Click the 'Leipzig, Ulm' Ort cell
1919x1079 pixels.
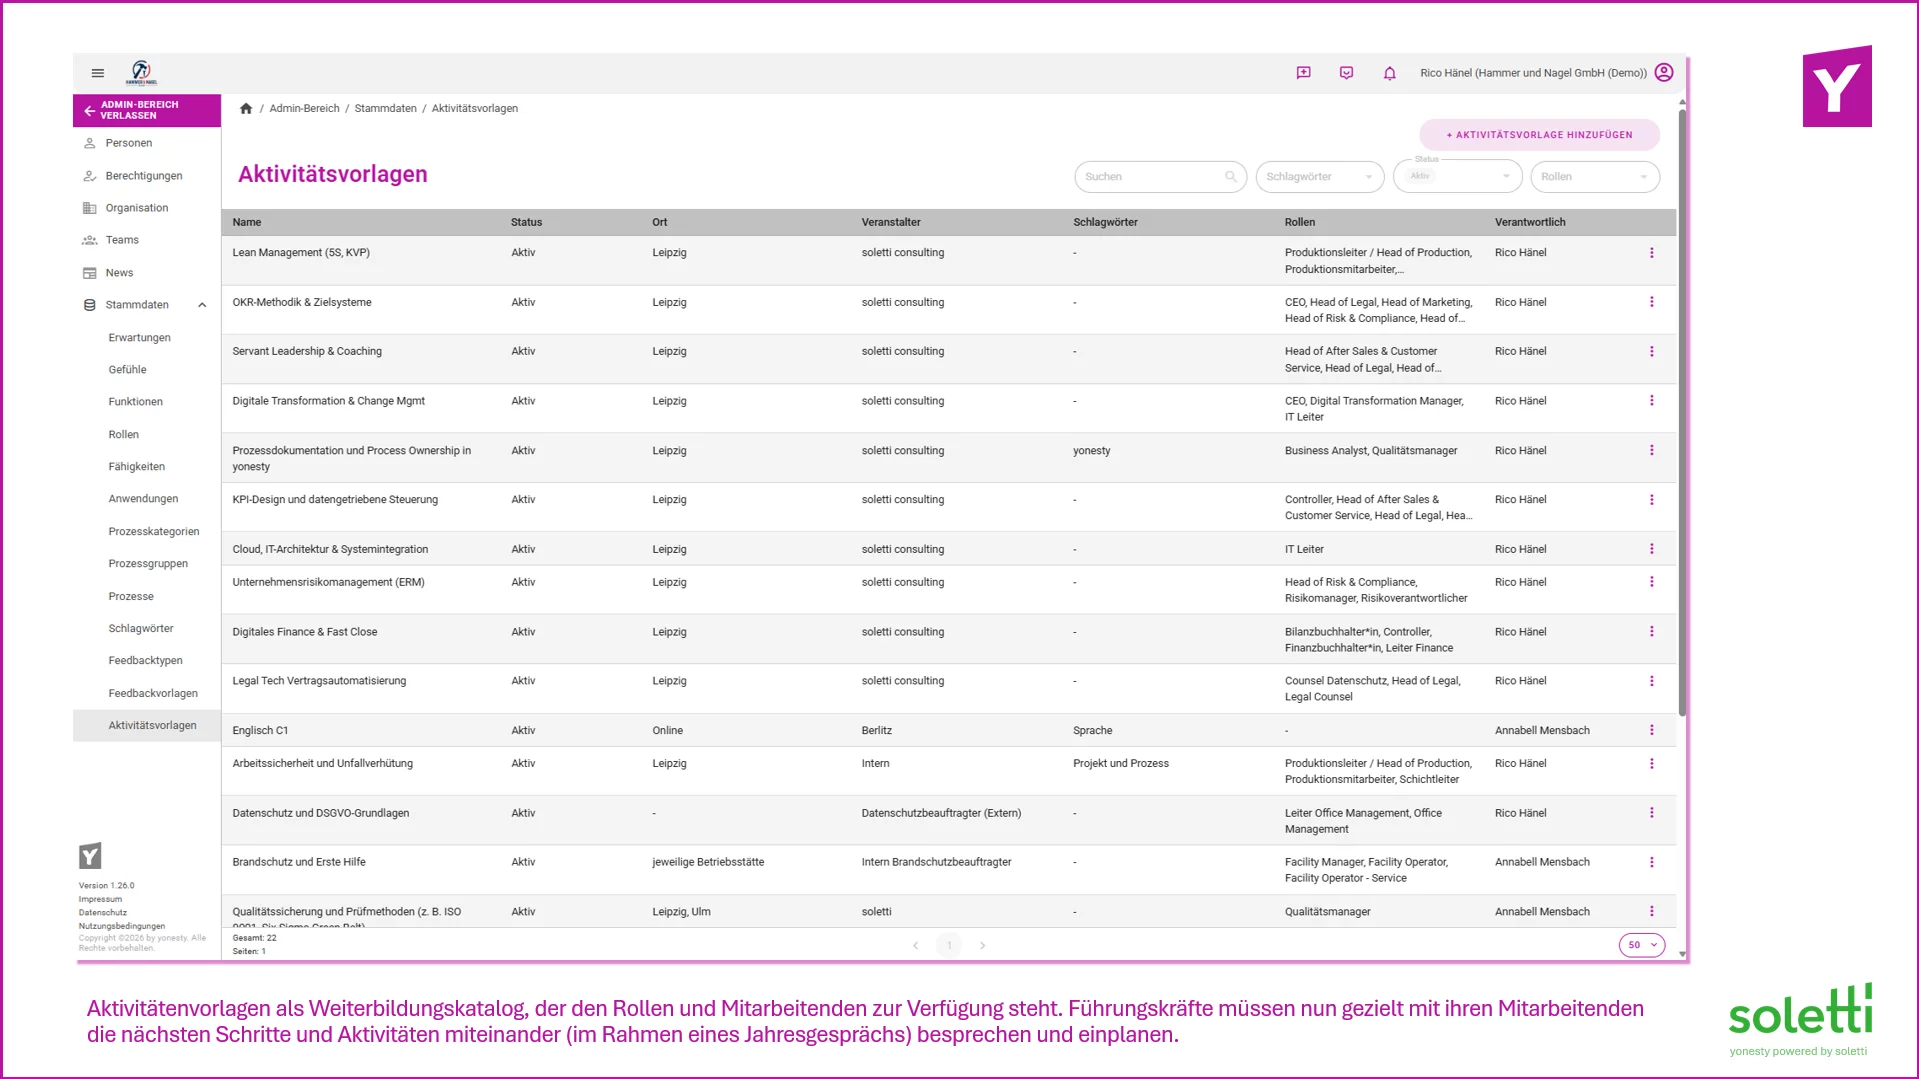pos(681,912)
